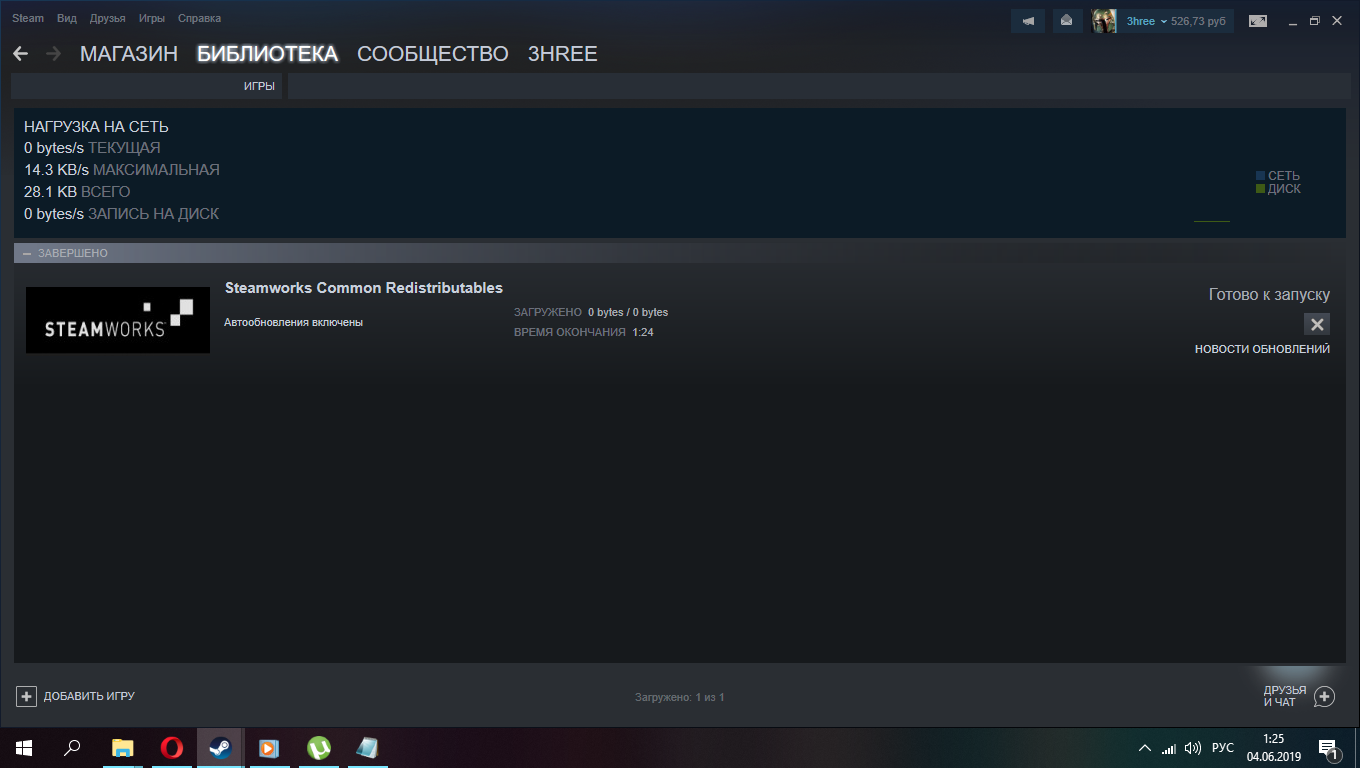Viewport: 1360px width, 768px height.
Task: Click the plus icon beside ДРУЗЬЯ И ЧАТ
Action: click(1324, 696)
